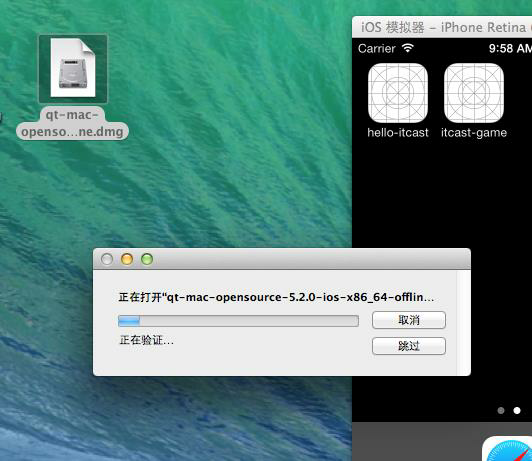The image size is (532, 461).
Task: Select the second page indicator dot in simulator
Action: 517,410
